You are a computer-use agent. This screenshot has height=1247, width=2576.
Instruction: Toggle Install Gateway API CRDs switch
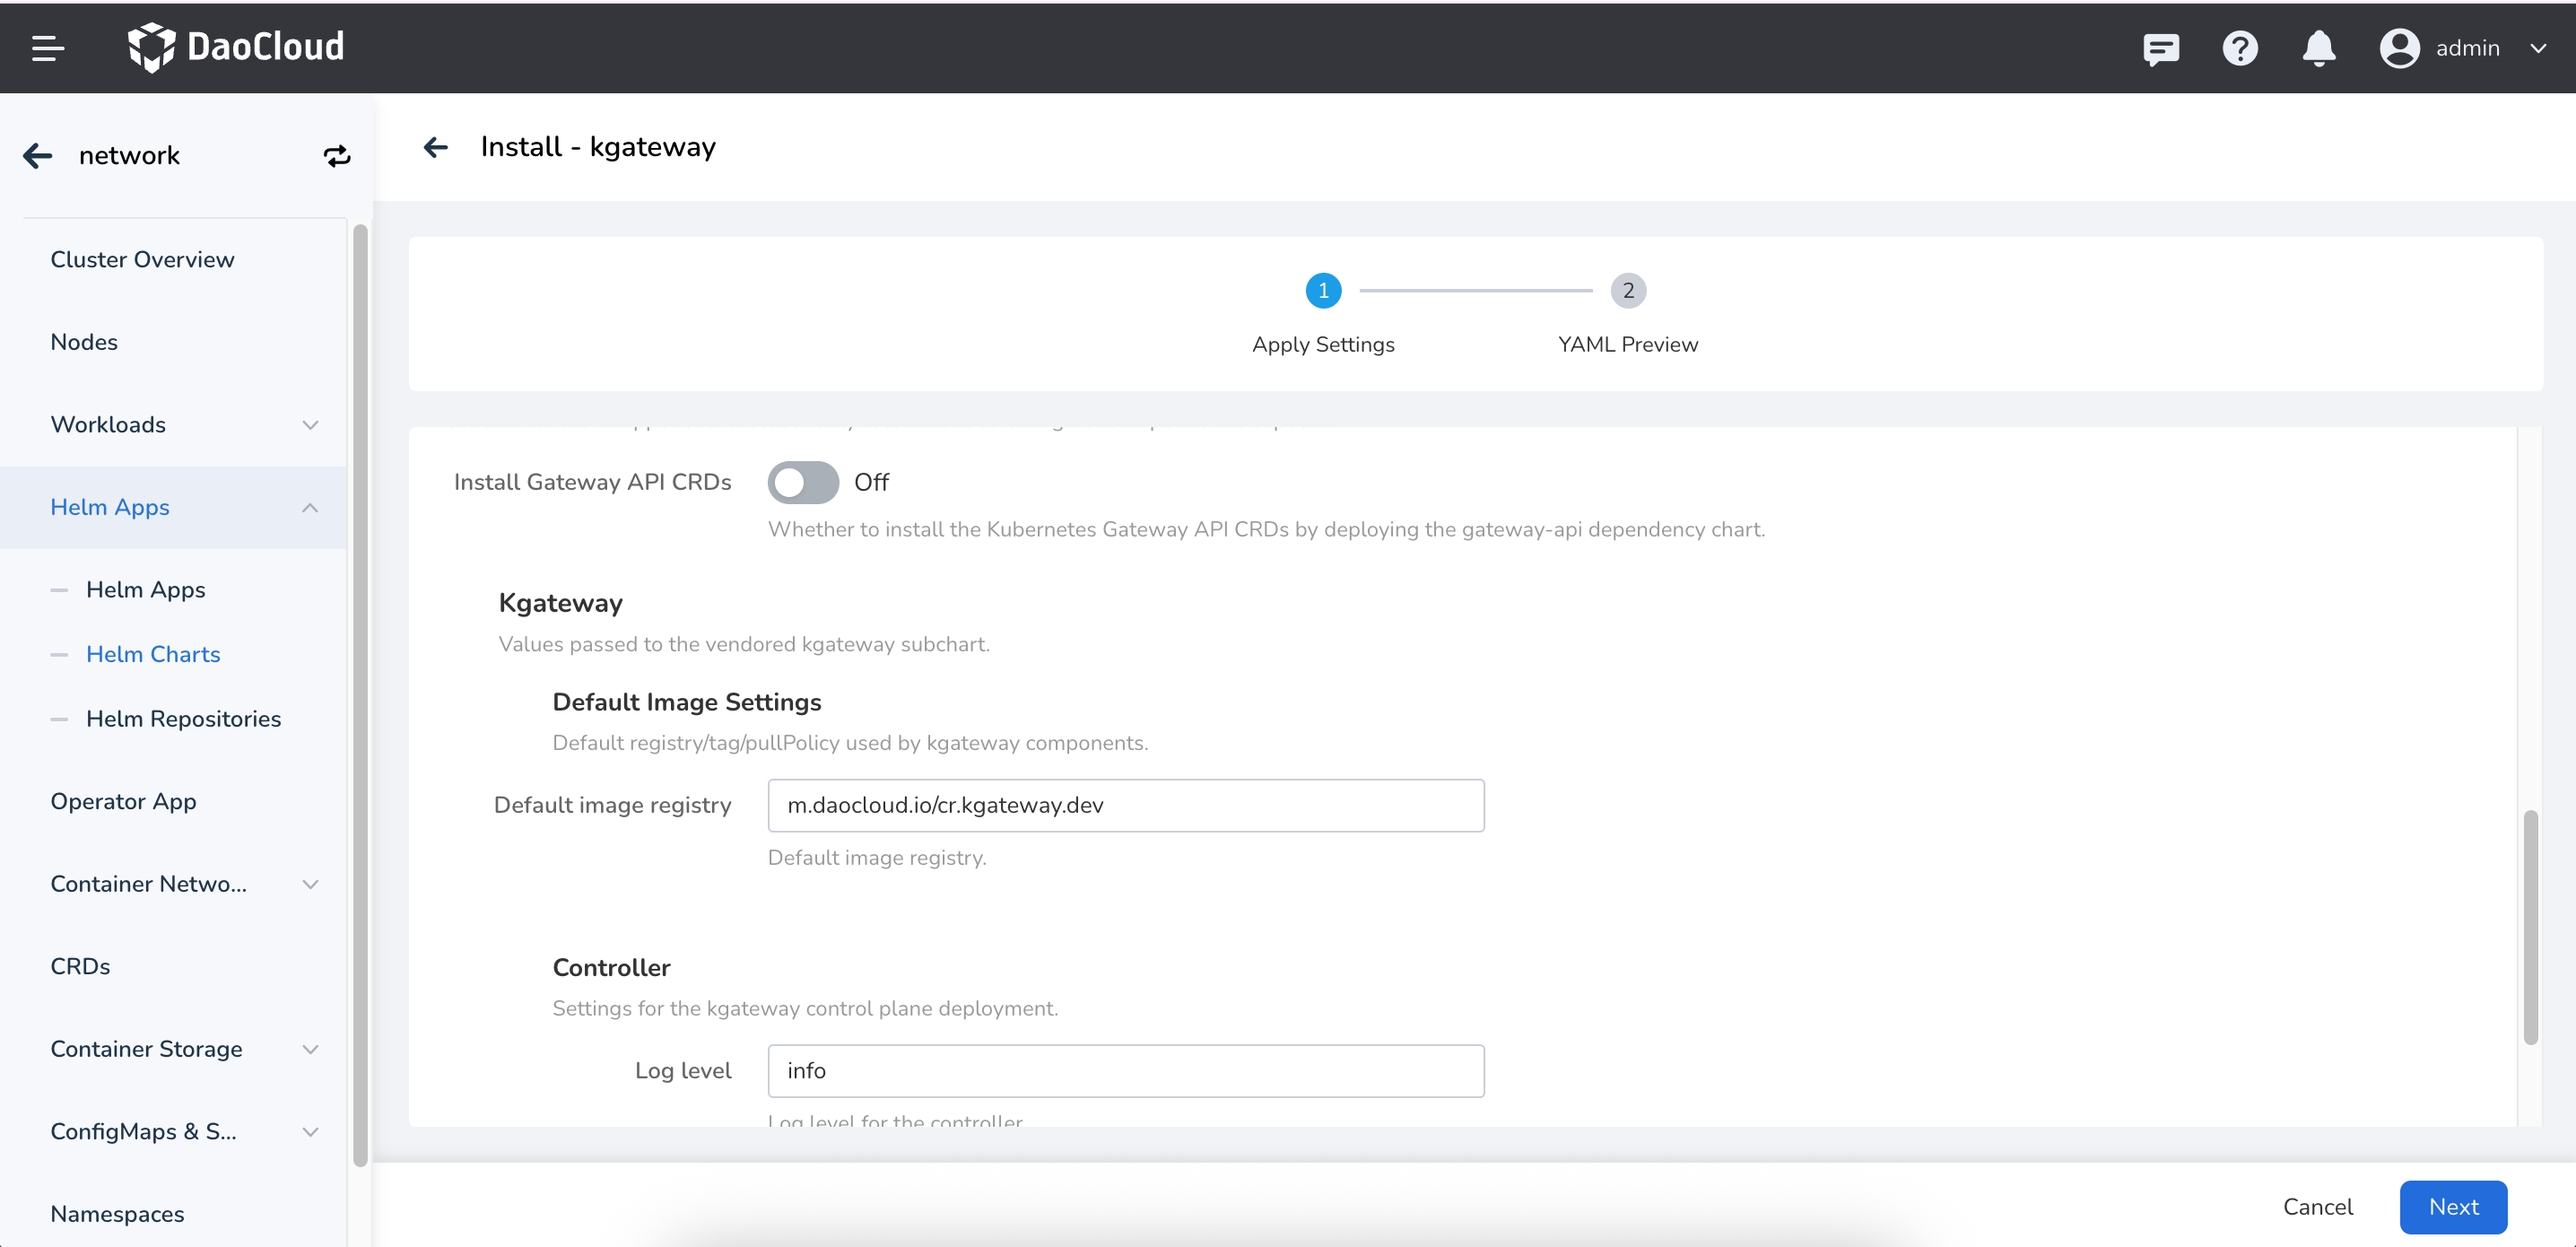click(802, 482)
